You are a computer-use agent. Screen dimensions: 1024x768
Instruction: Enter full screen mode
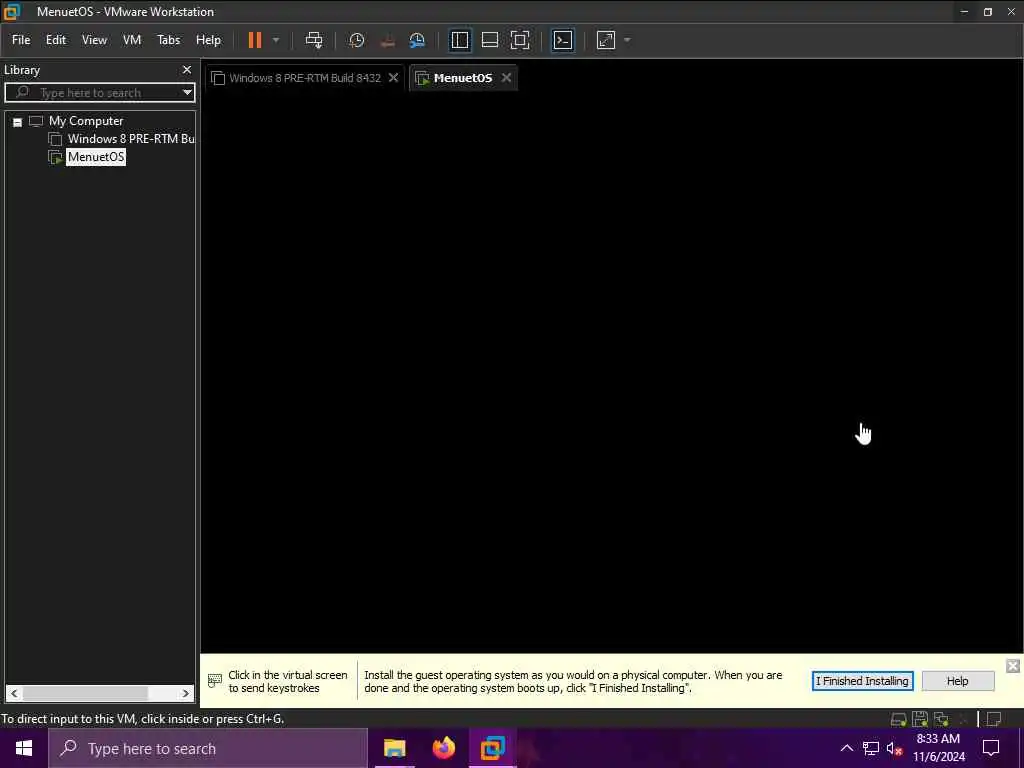[520, 40]
